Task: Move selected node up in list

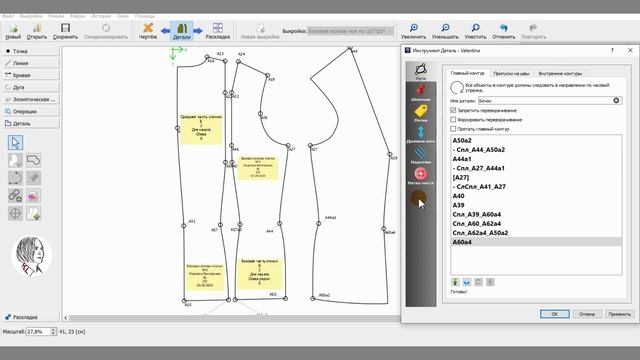Action: click(467, 282)
